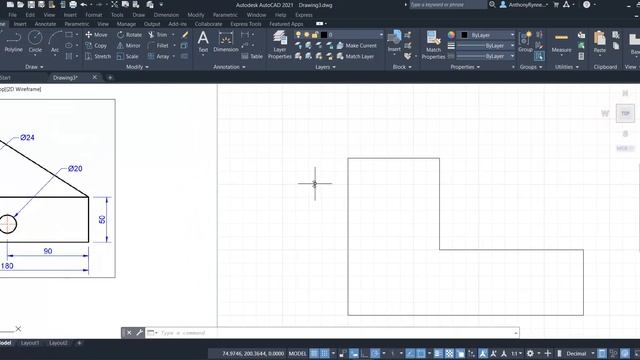
Task: Select the Drawing3 file tab
Action: point(65,78)
